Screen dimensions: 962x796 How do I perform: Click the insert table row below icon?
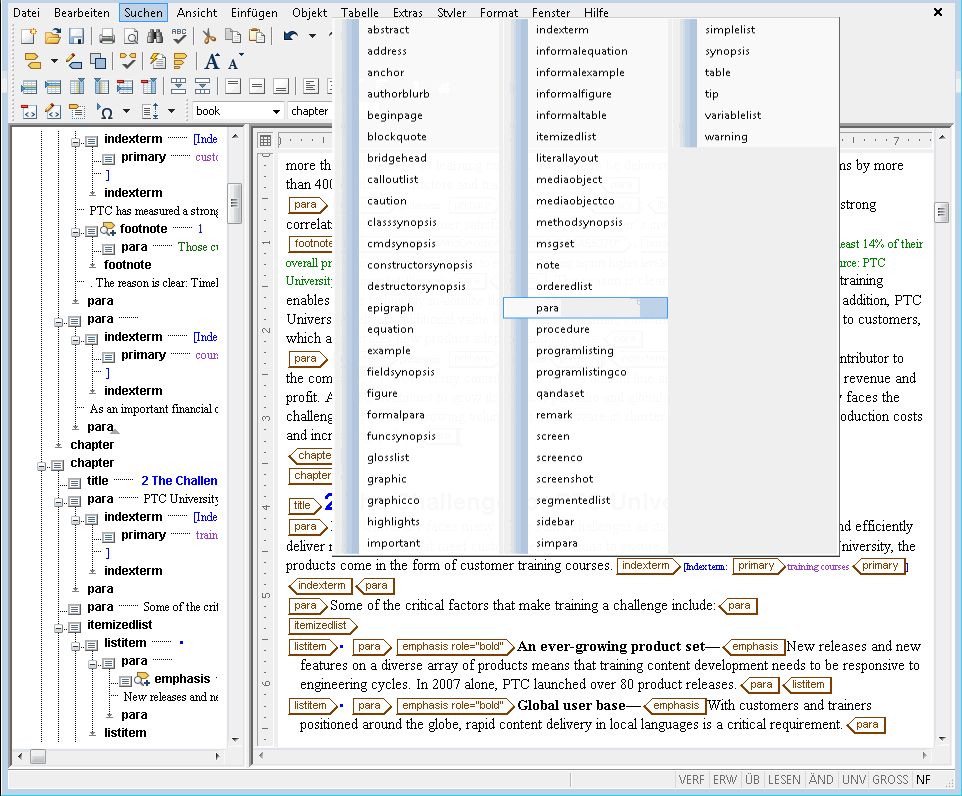point(53,87)
